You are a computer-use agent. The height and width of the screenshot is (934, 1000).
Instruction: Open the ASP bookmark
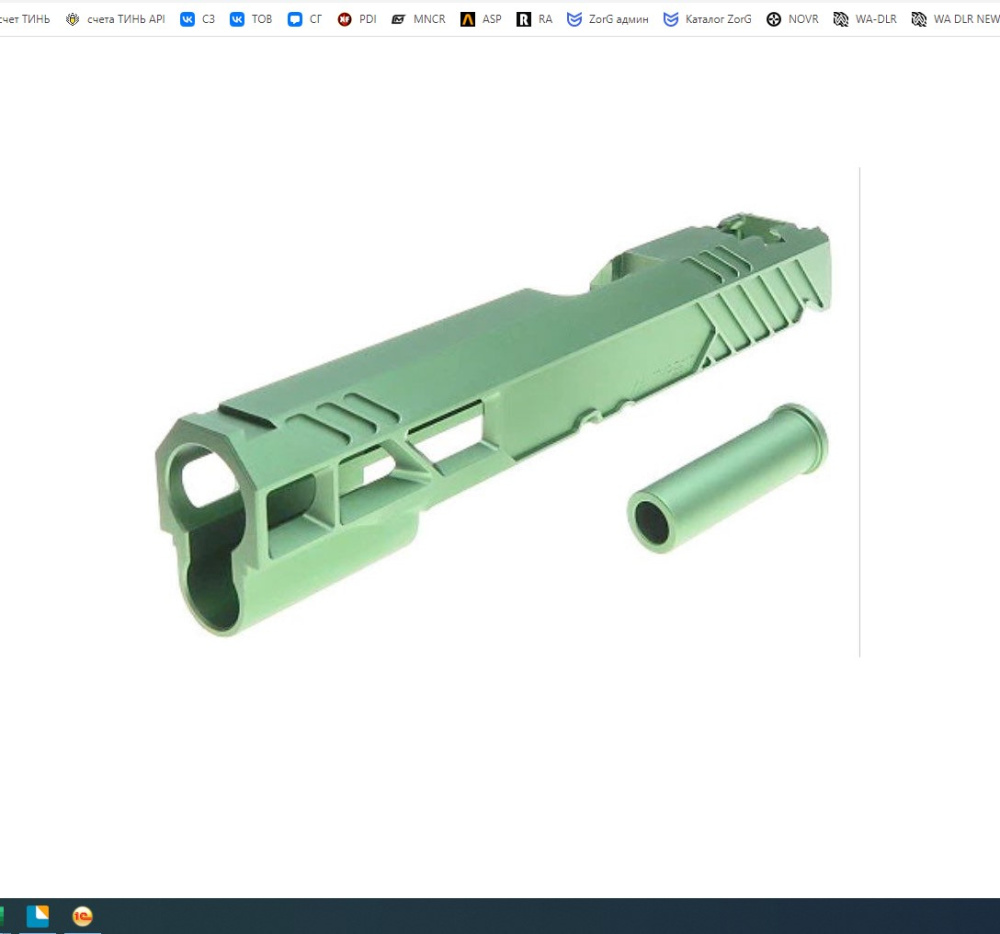[481, 19]
